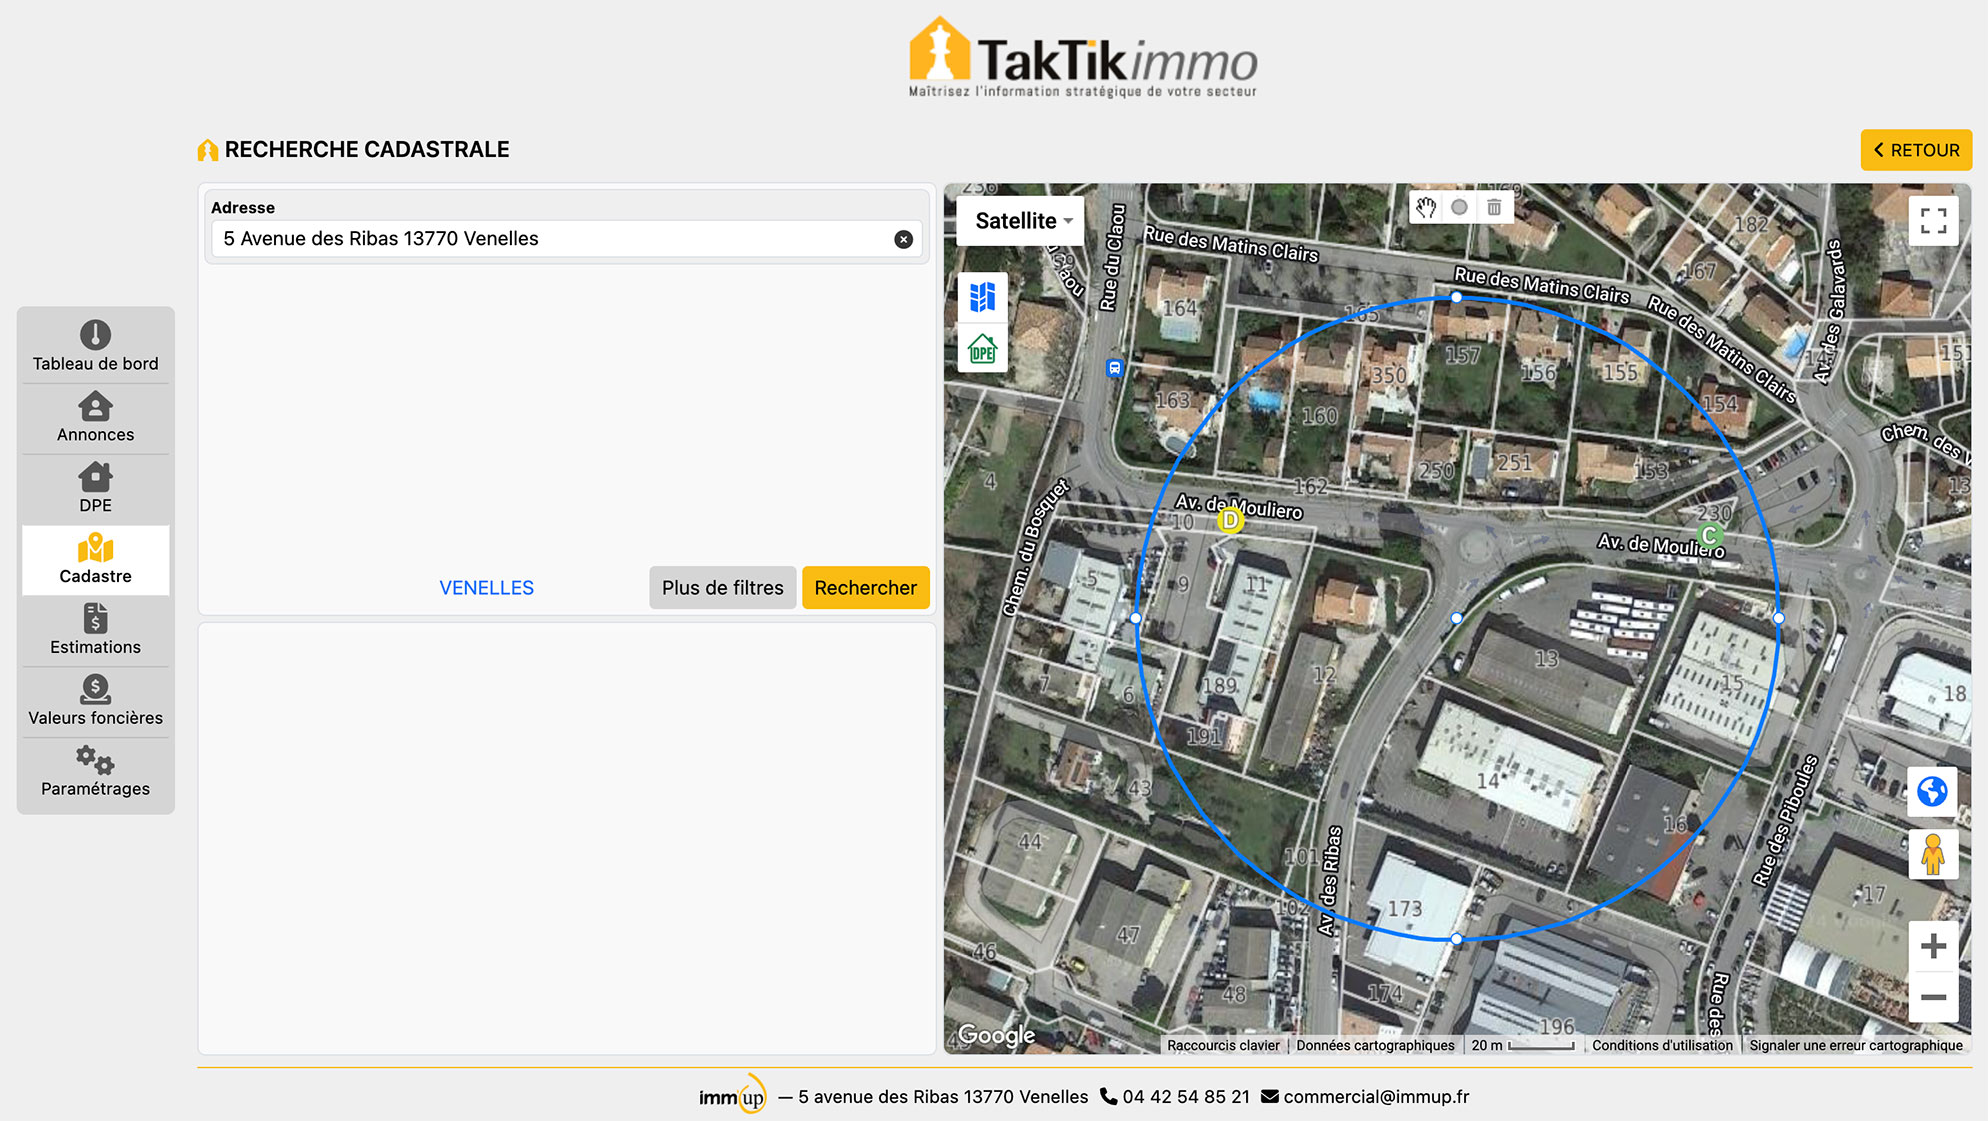This screenshot has height=1121, width=1988.
Task: Open Valeurs foncières in sidebar
Action: 96,702
